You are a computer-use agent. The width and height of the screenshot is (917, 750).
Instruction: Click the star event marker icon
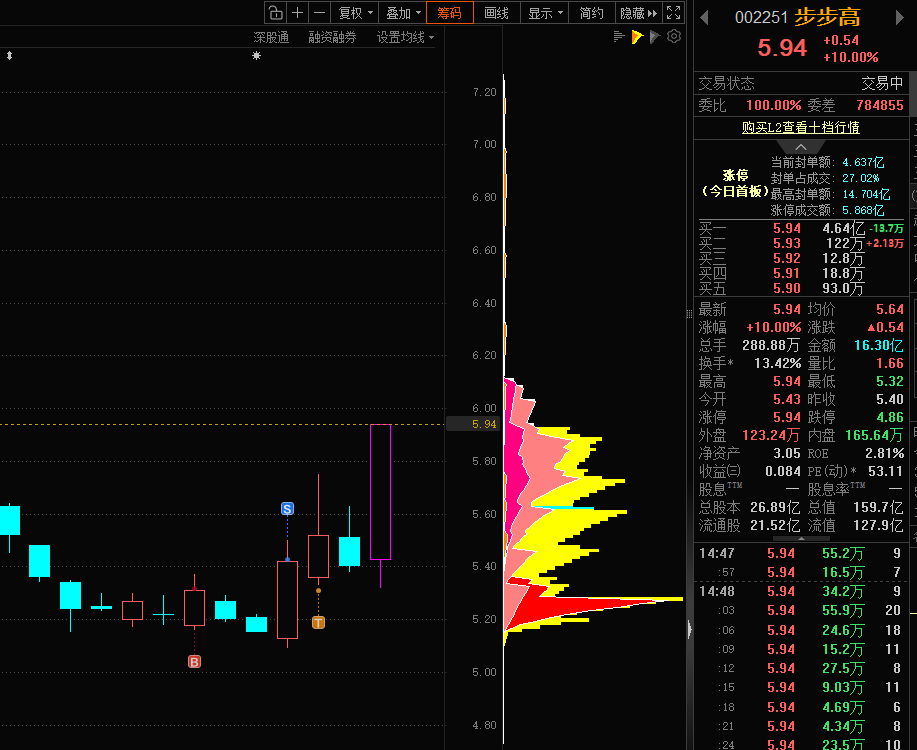point(256,56)
